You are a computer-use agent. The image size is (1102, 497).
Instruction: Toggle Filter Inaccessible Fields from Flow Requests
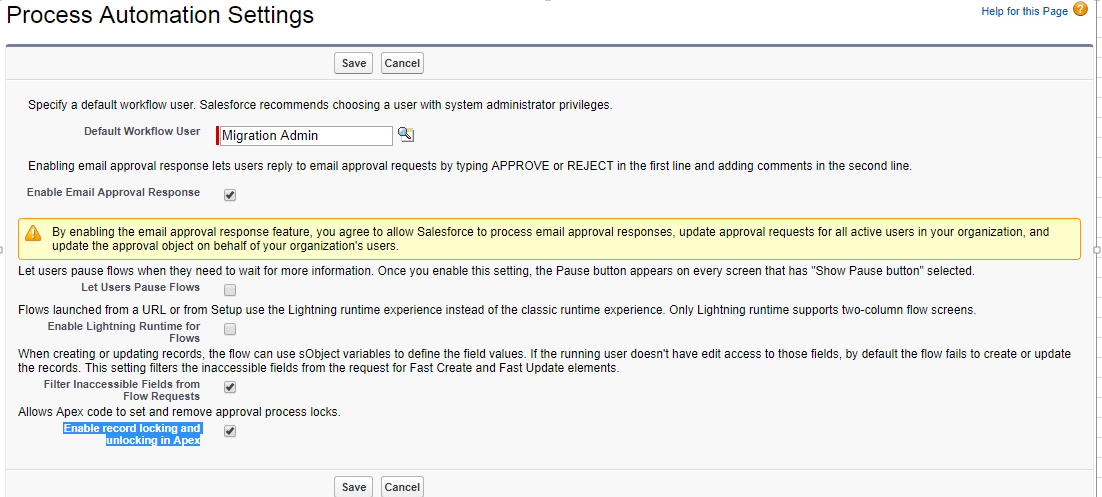[230, 387]
